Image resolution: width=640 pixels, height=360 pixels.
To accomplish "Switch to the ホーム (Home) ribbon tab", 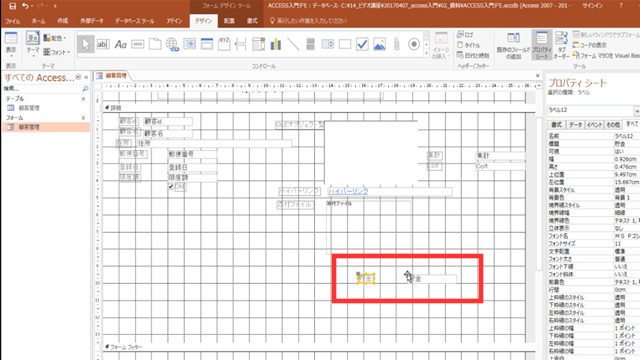I will pyautogui.click(x=38, y=21).
